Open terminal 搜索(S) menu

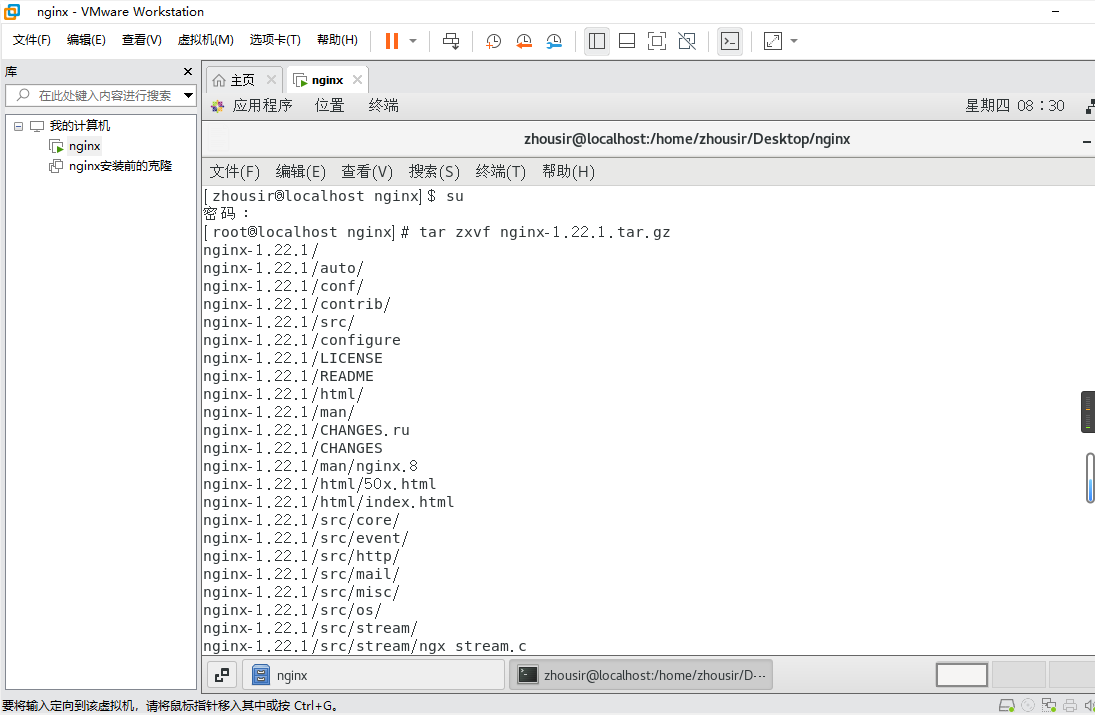point(434,172)
